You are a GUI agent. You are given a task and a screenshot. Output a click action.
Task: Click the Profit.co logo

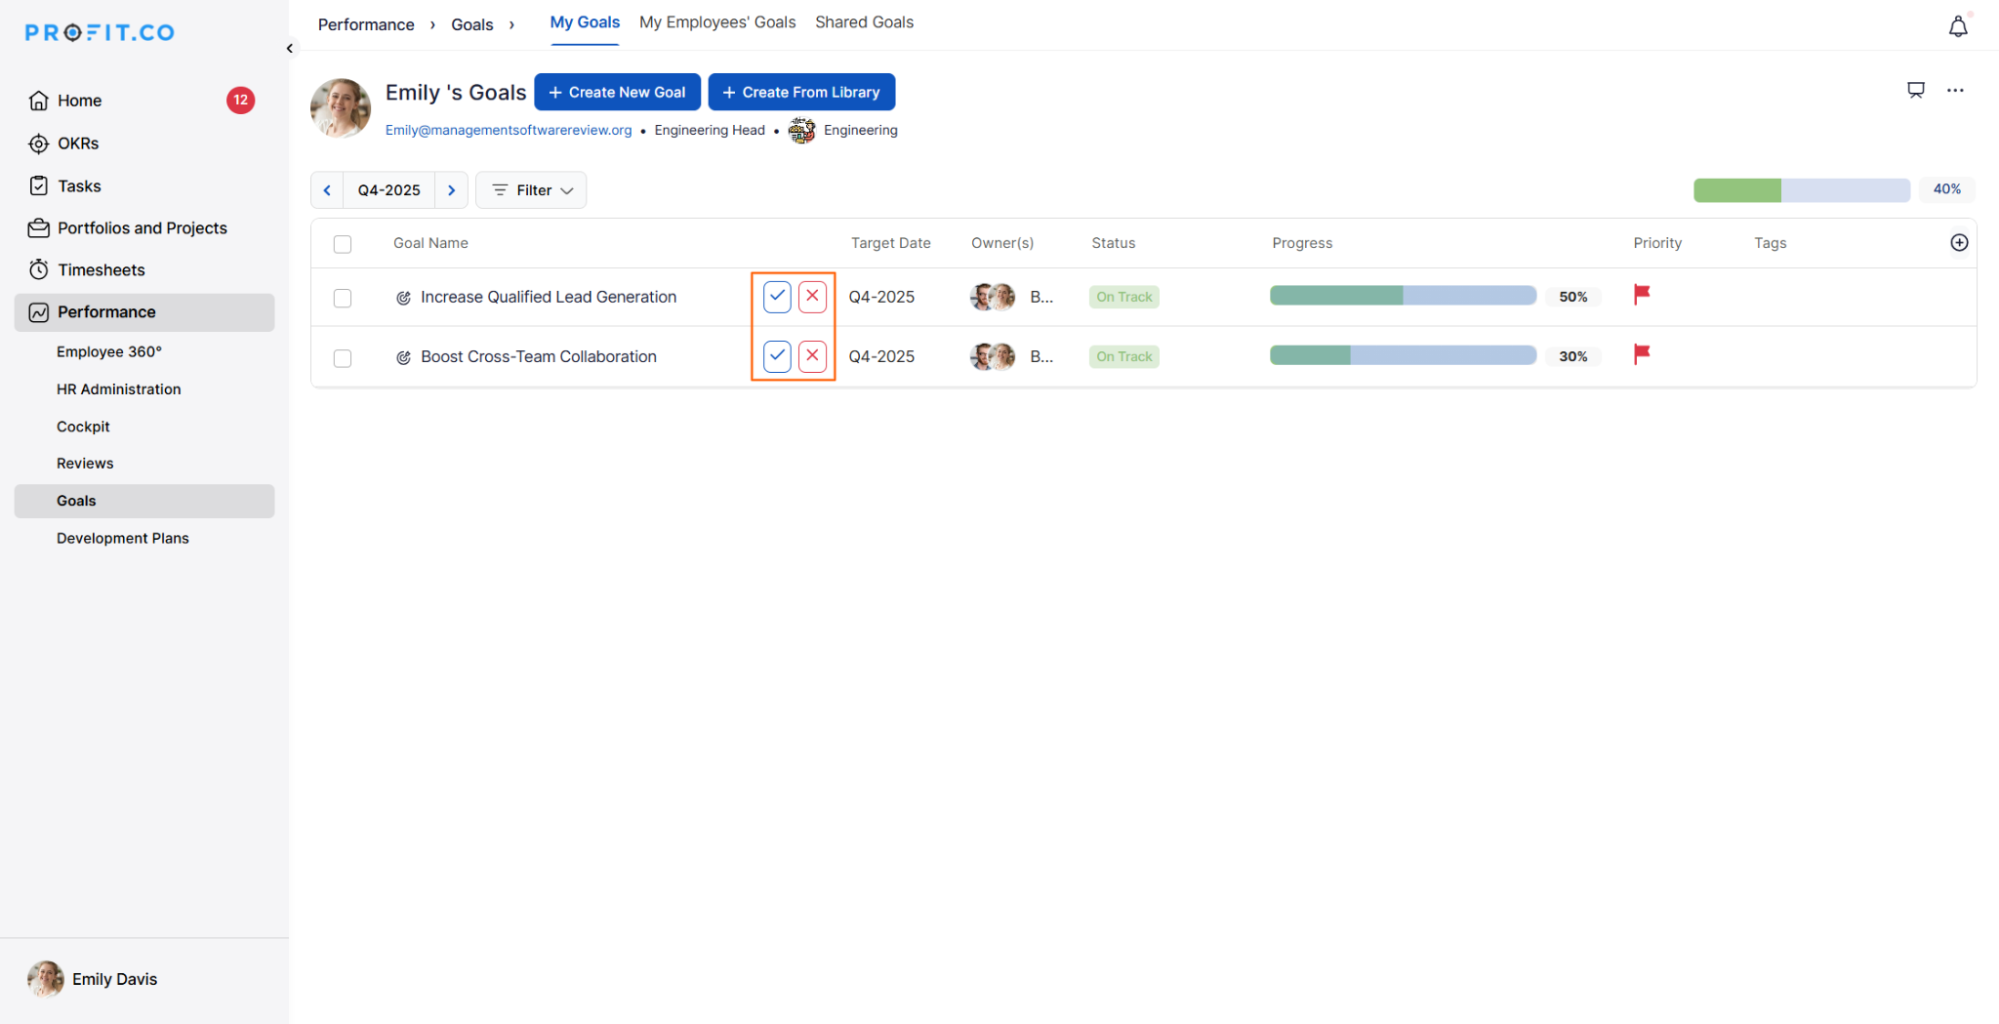pyautogui.click(x=100, y=33)
